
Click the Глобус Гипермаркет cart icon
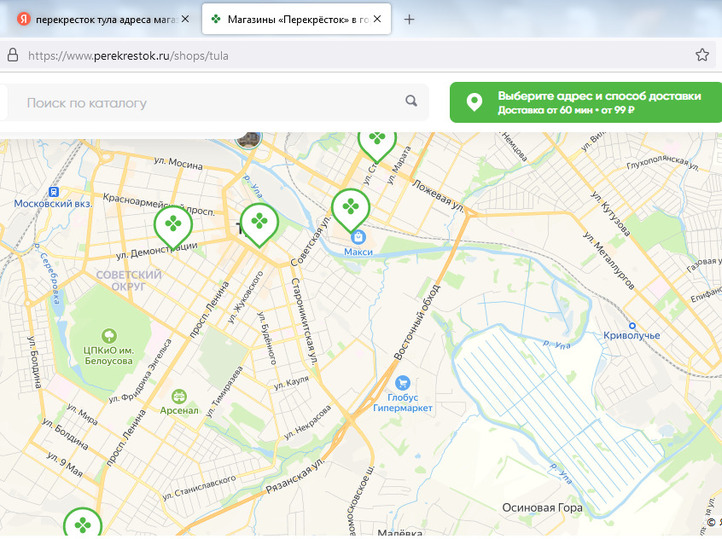click(x=402, y=383)
